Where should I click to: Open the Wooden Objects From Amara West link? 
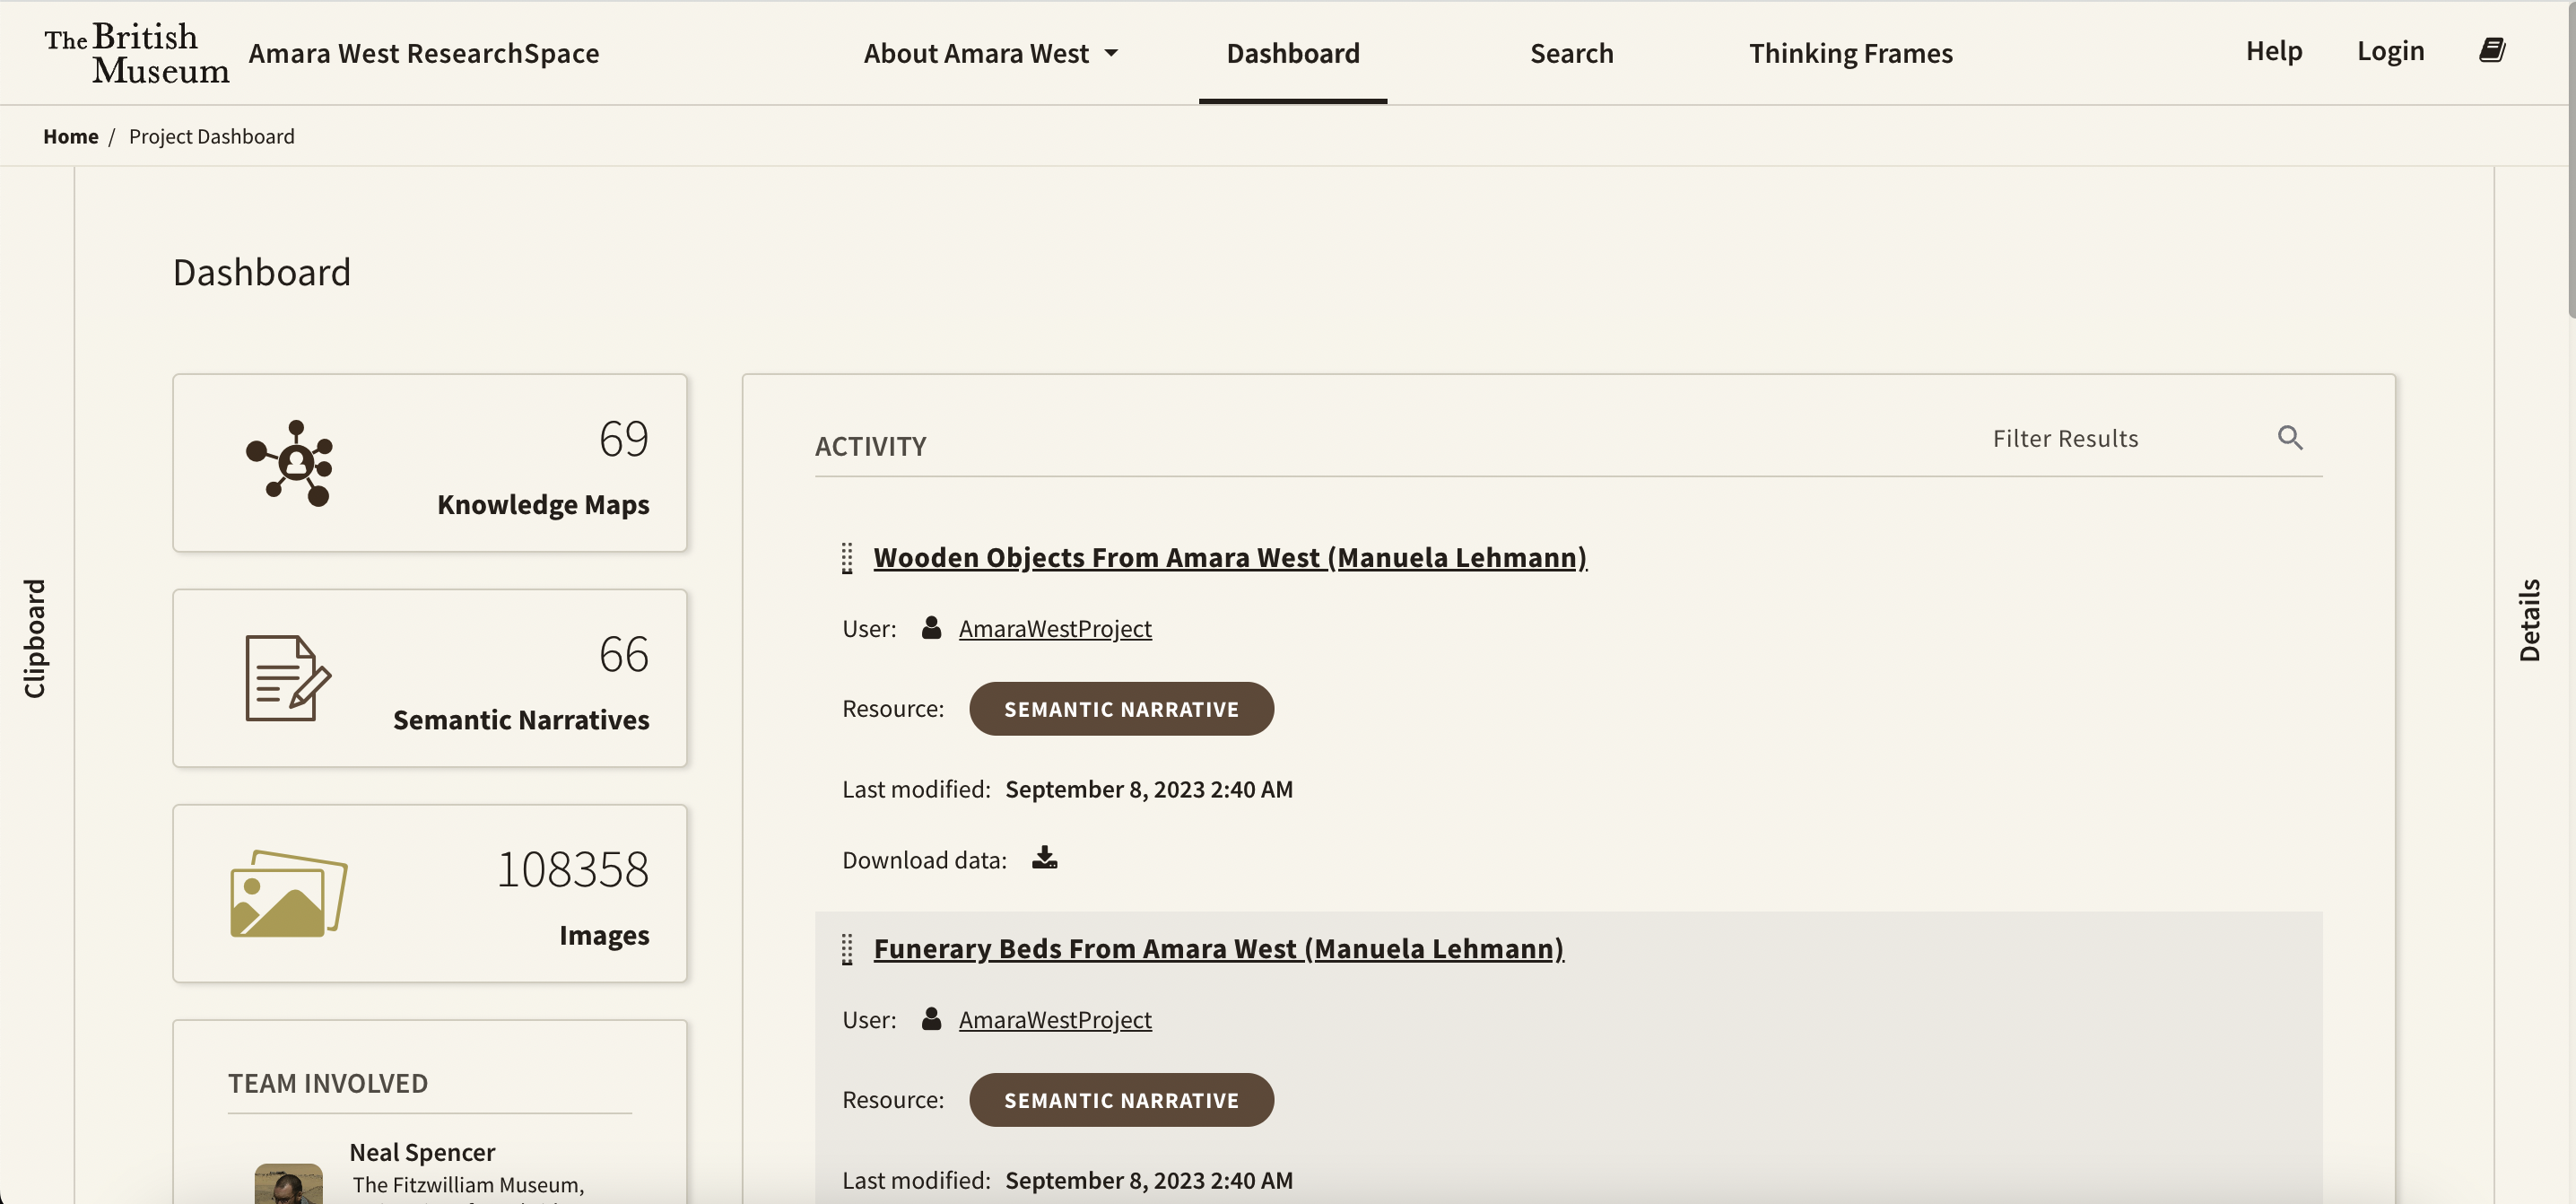[x=1229, y=557]
